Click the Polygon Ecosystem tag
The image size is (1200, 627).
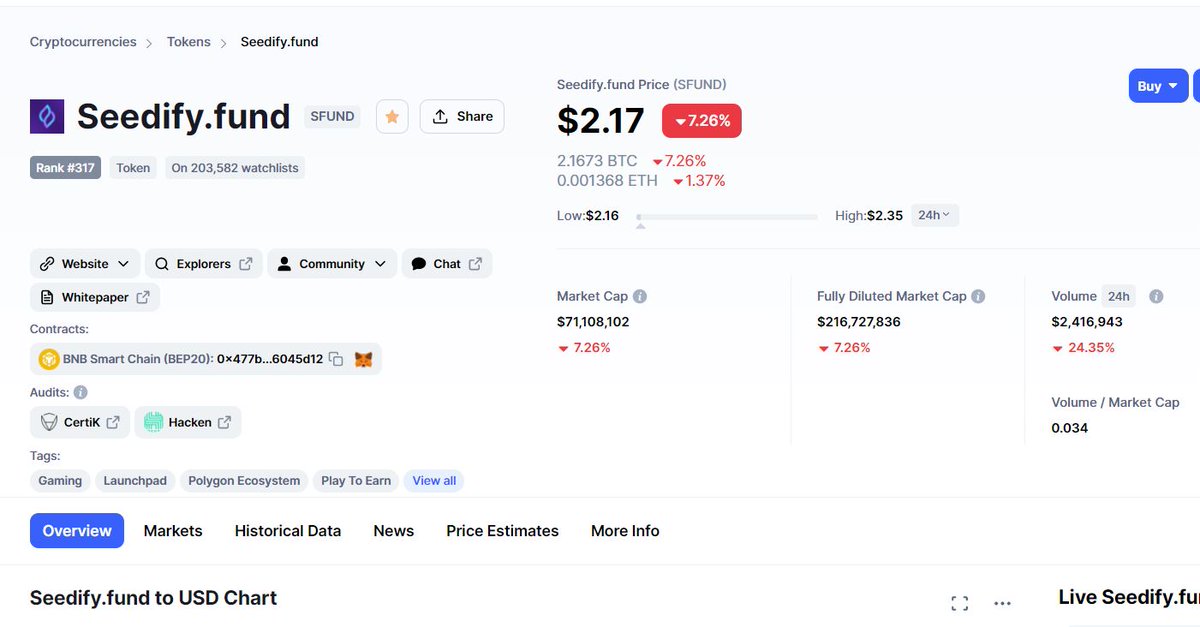pyautogui.click(x=244, y=481)
